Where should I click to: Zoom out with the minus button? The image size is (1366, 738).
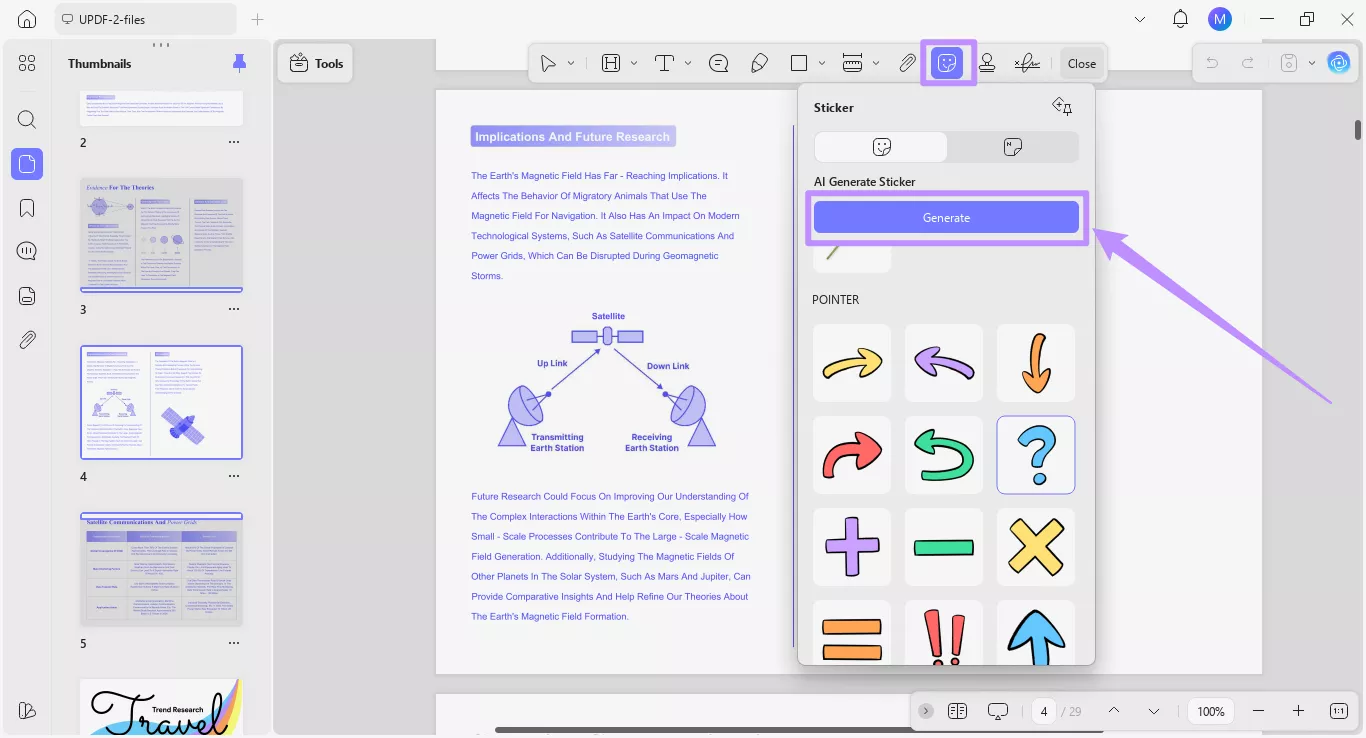1258,711
